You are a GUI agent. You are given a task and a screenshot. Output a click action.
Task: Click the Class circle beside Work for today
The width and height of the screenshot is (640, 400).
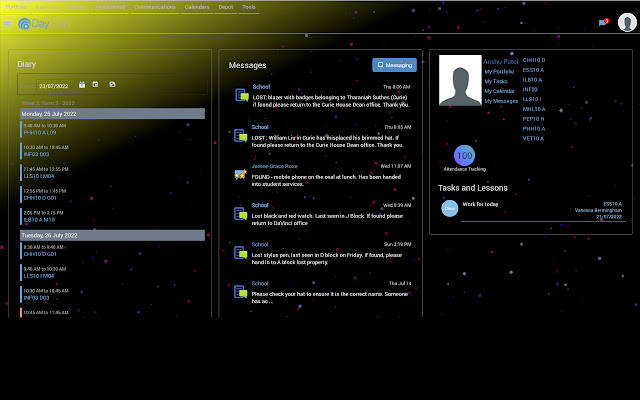(450, 208)
